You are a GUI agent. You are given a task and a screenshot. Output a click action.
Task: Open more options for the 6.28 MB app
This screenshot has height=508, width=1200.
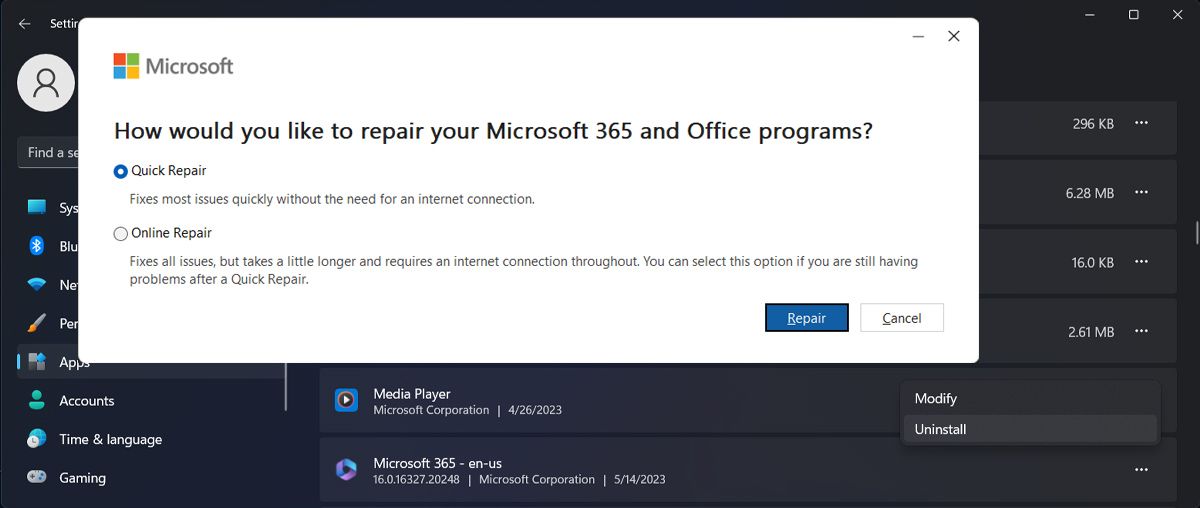[x=1141, y=192]
